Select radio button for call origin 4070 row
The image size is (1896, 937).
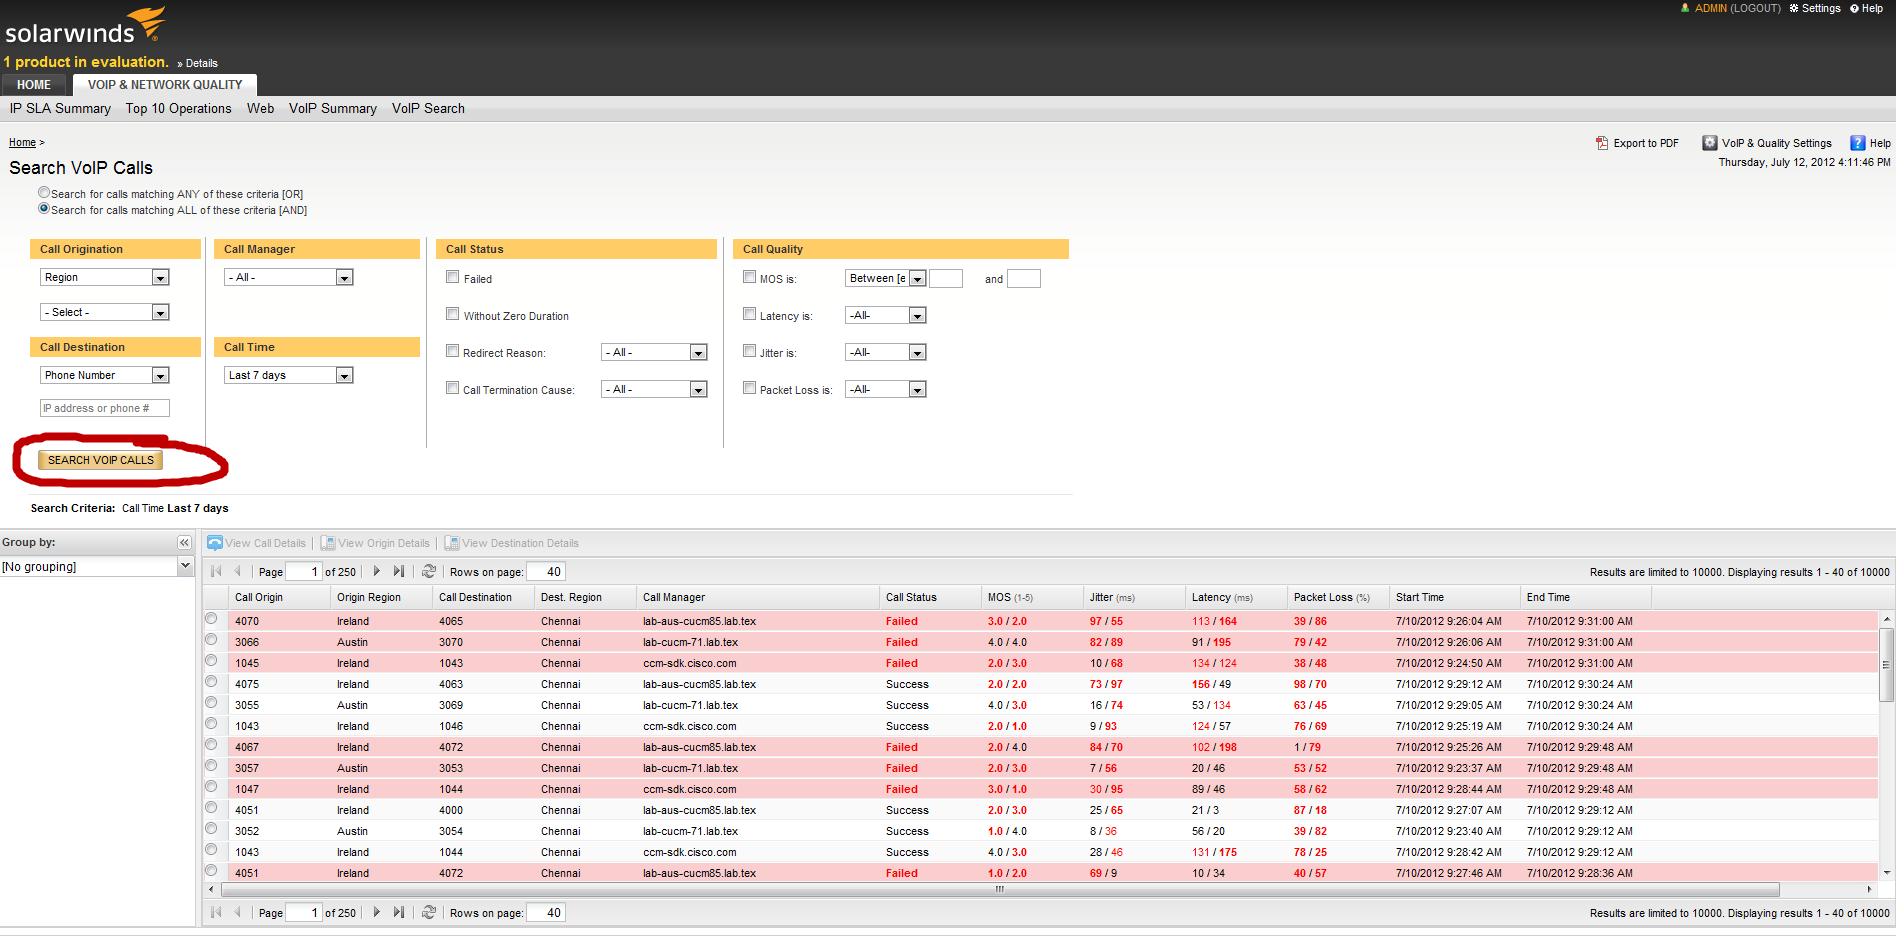[x=211, y=619]
